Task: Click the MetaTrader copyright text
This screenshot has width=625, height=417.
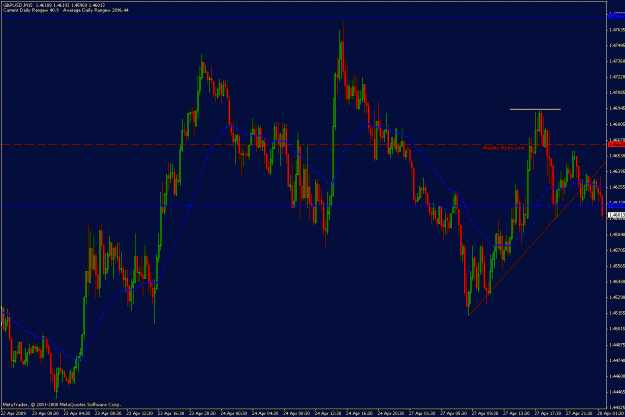Action: (x=61, y=405)
